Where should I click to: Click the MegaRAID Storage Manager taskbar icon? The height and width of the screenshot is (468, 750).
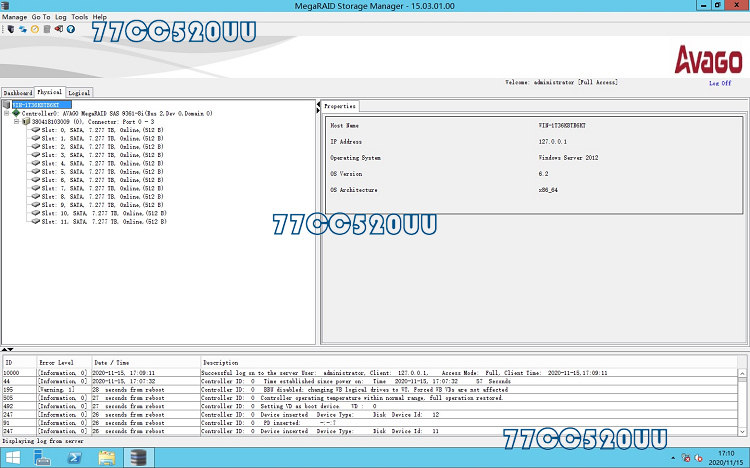(x=139, y=458)
